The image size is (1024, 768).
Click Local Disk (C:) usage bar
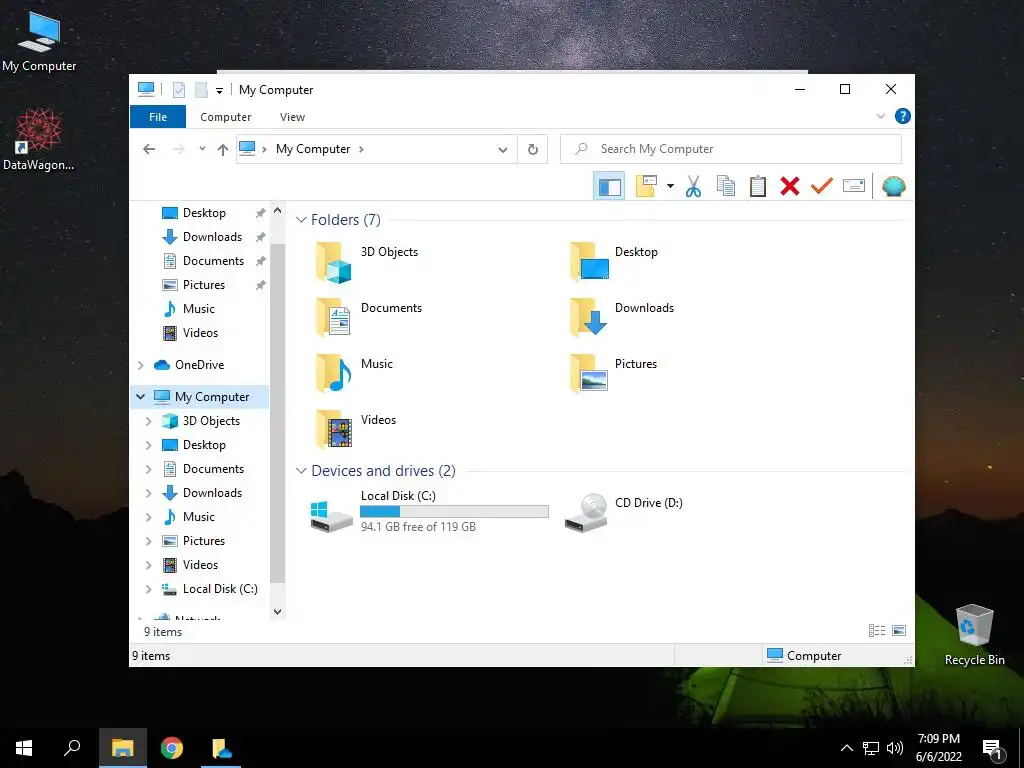click(454, 511)
